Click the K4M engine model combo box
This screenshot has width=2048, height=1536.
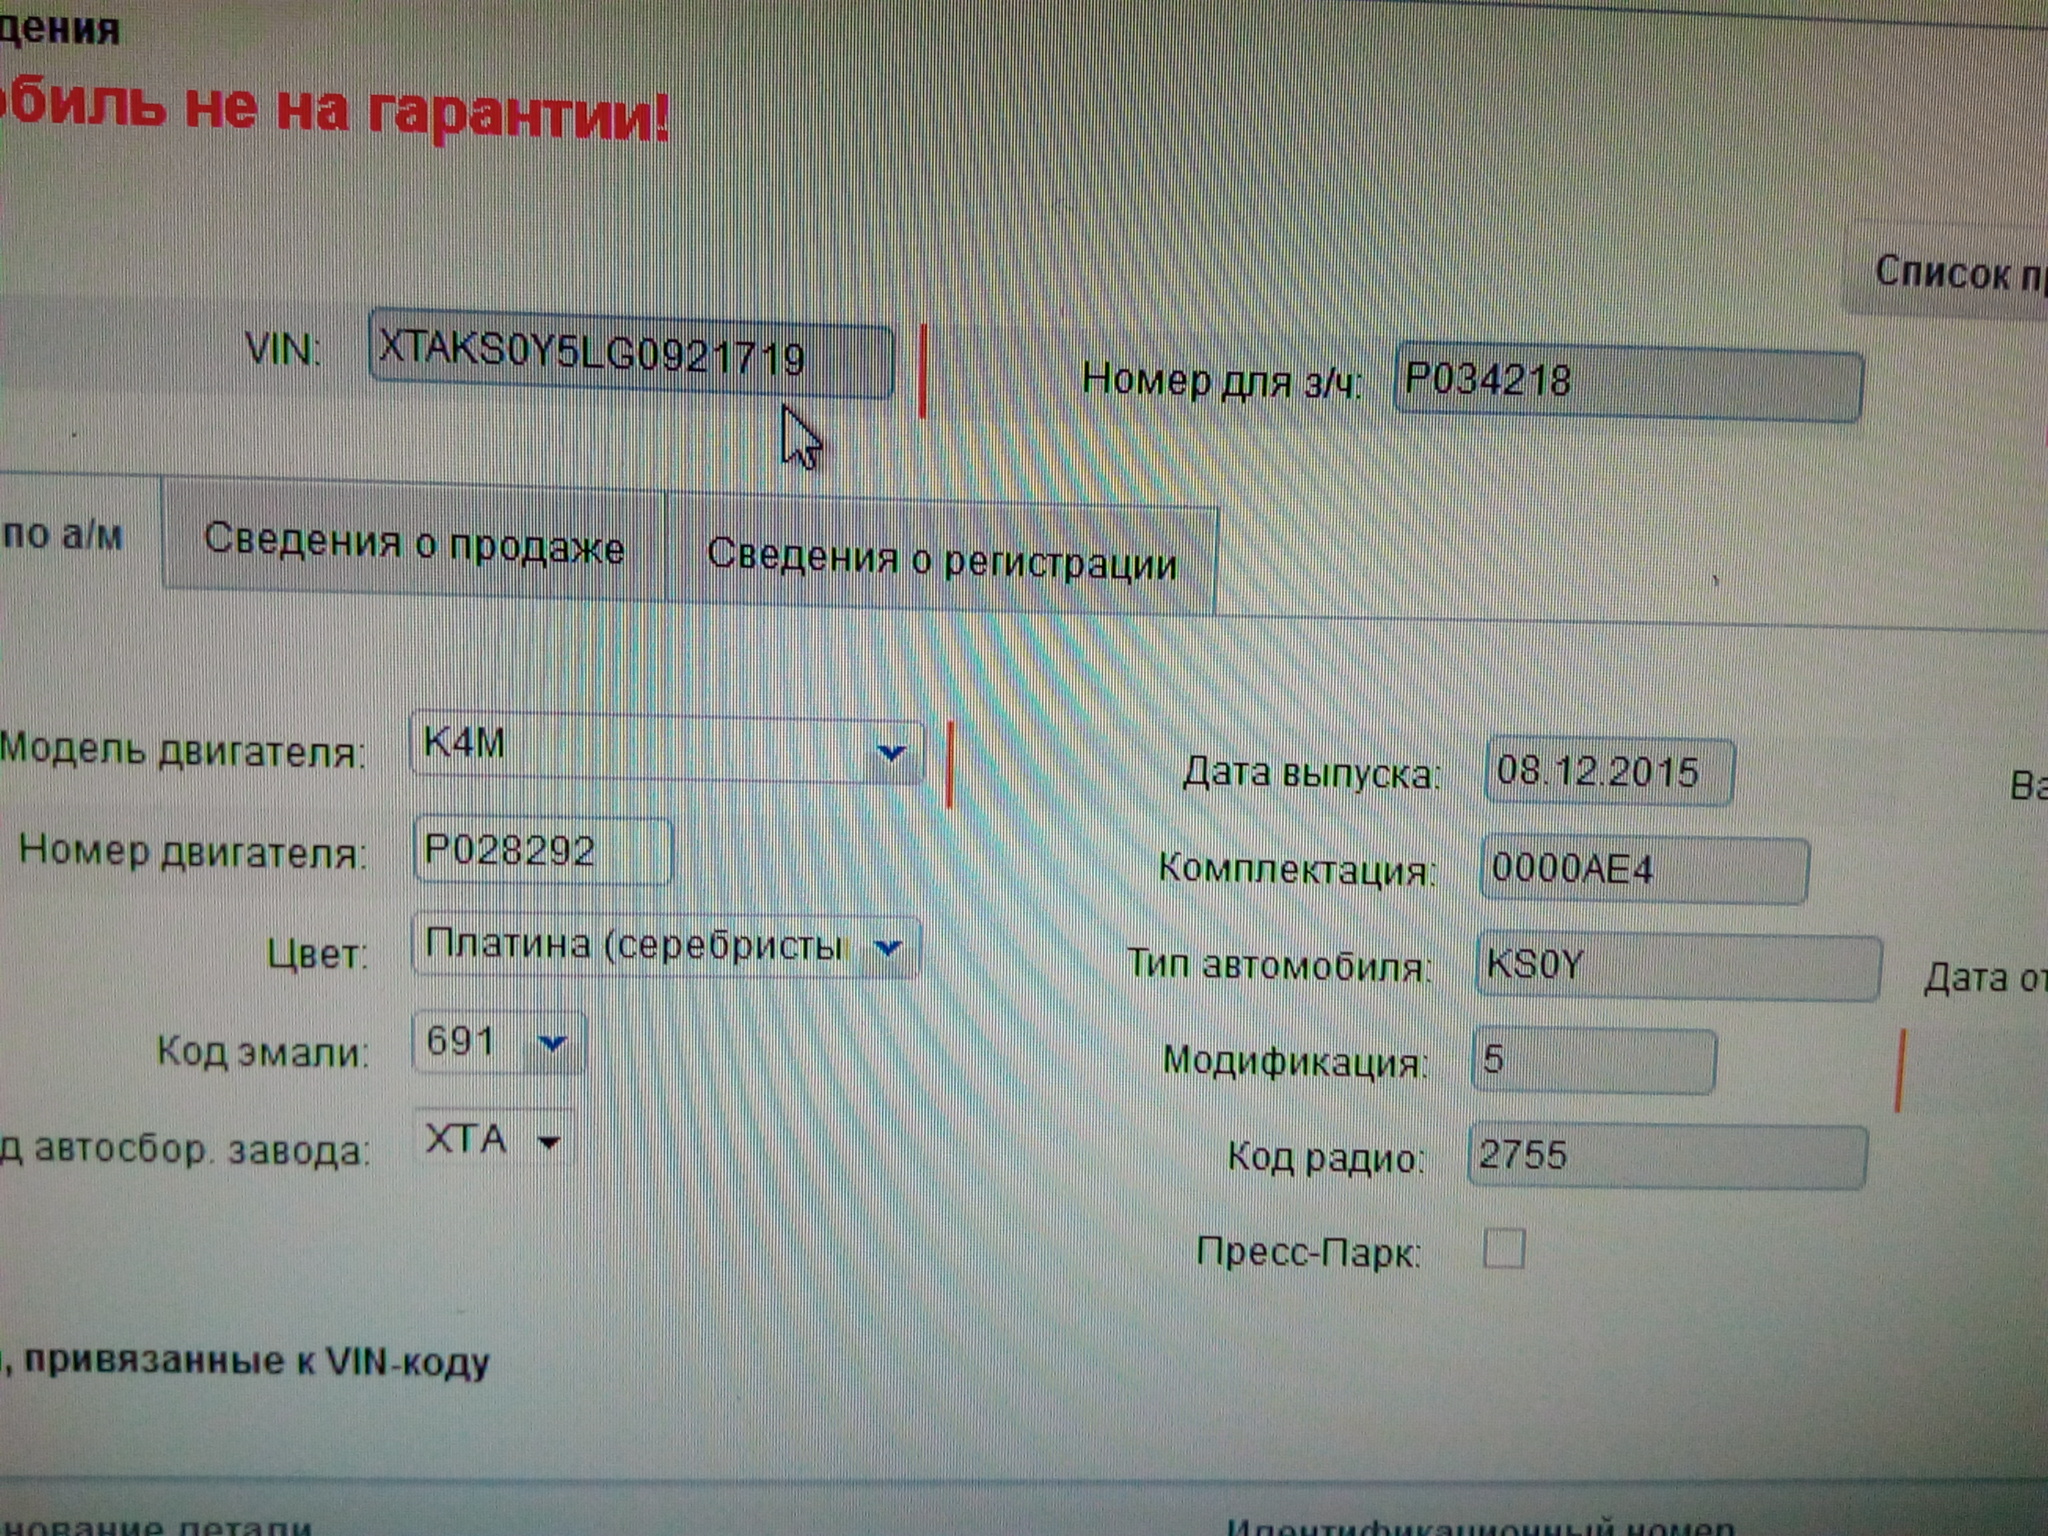[640, 747]
